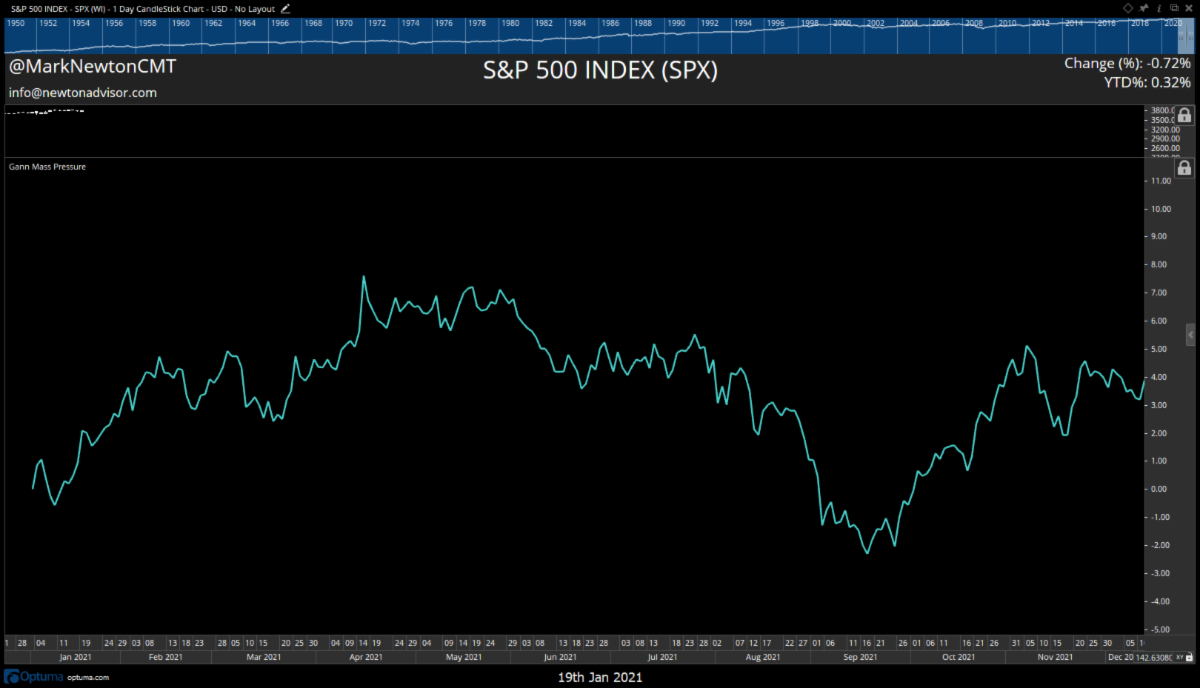The image size is (1200, 688).
Task: Click the S&P 500 INDEX (SPX) chart title
Action: tap(600, 73)
